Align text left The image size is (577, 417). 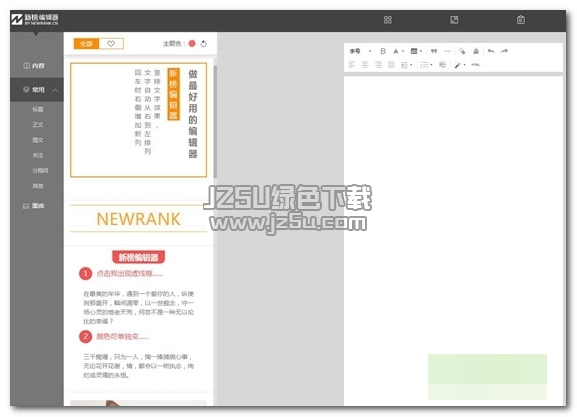[x=352, y=65]
